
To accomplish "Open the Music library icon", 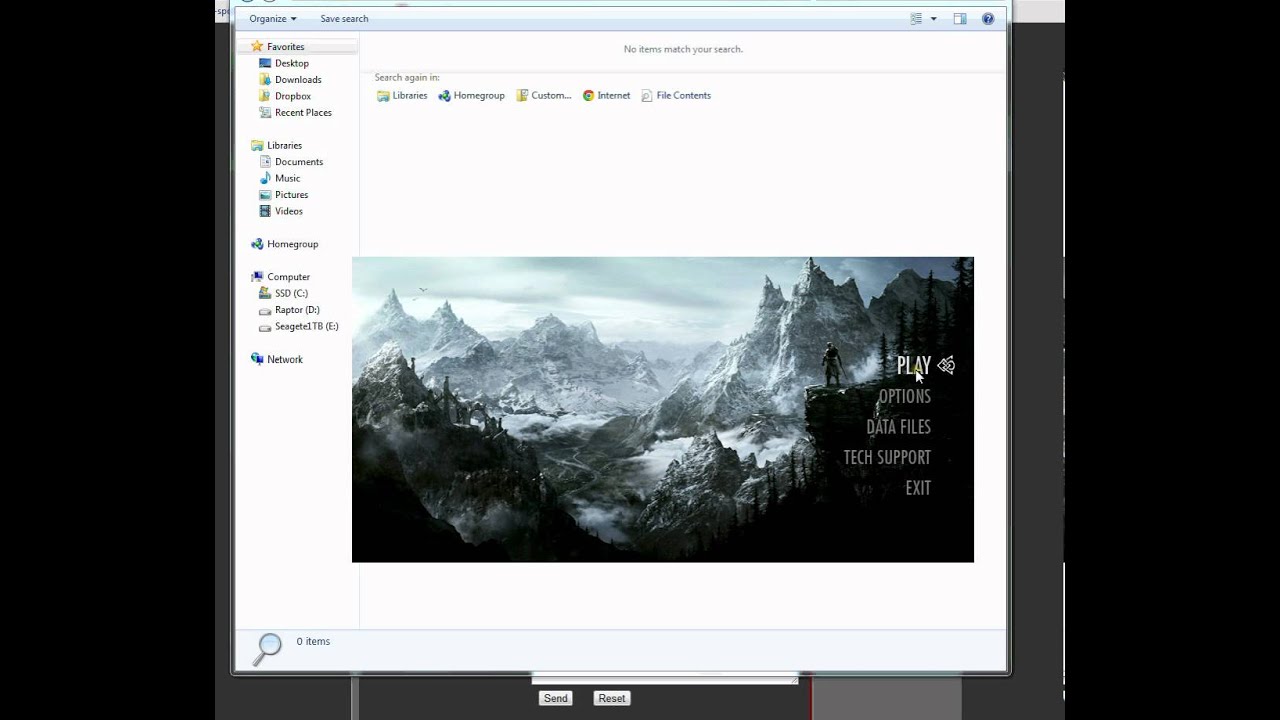I will point(265,178).
